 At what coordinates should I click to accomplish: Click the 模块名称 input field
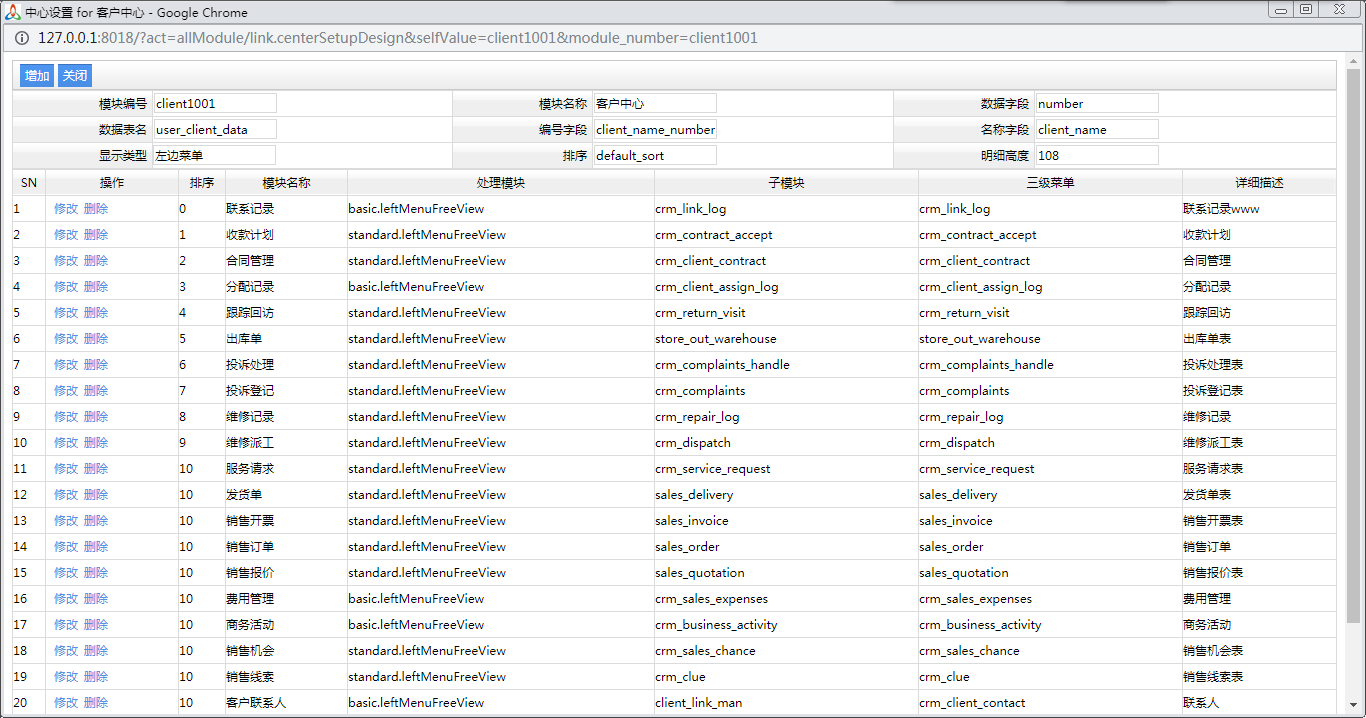(655, 103)
